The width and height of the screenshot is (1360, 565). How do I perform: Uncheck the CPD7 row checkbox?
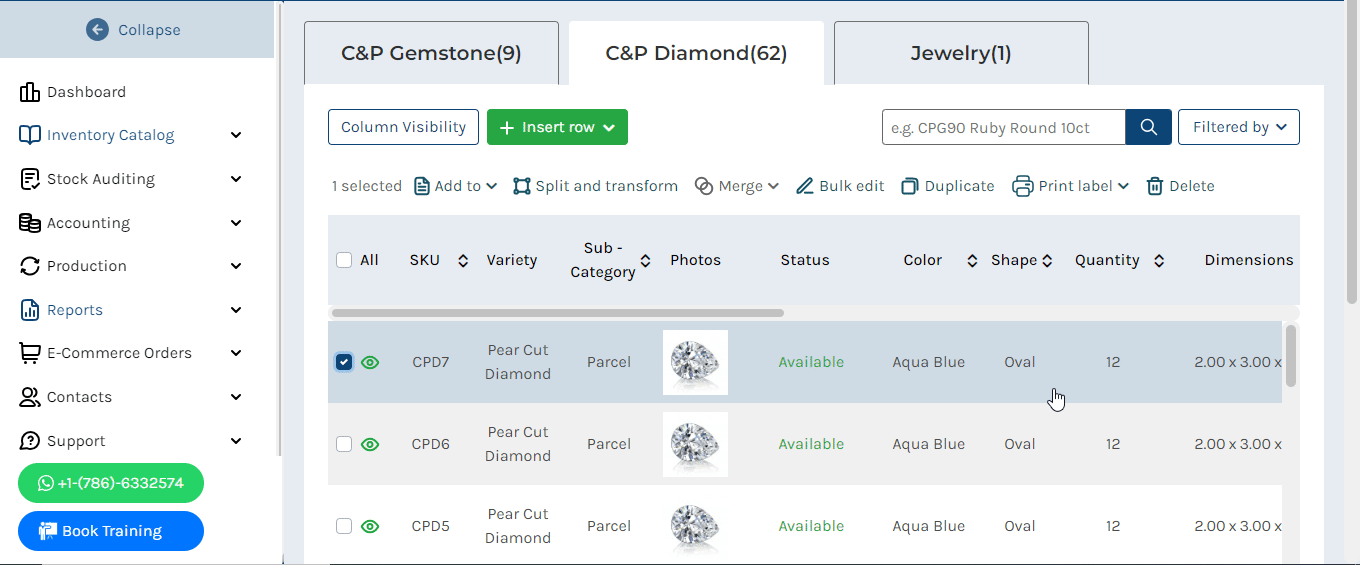(344, 362)
